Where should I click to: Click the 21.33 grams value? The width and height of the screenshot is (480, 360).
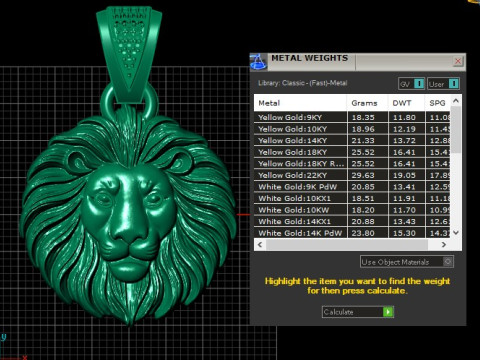pyautogui.click(x=363, y=141)
